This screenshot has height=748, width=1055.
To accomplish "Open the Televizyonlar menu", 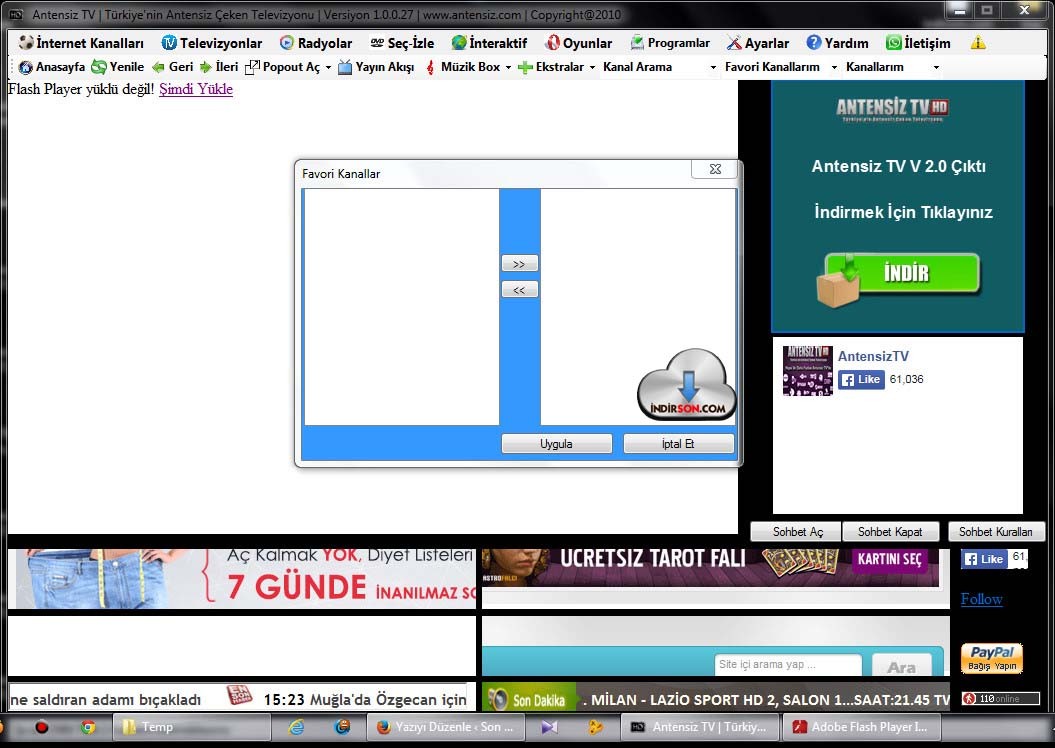I will click(x=212, y=43).
